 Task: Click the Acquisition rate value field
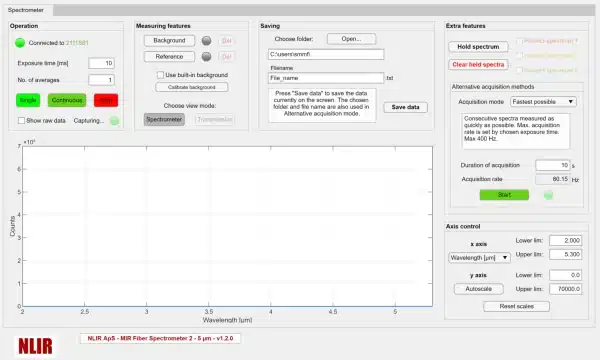click(x=553, y=179)
